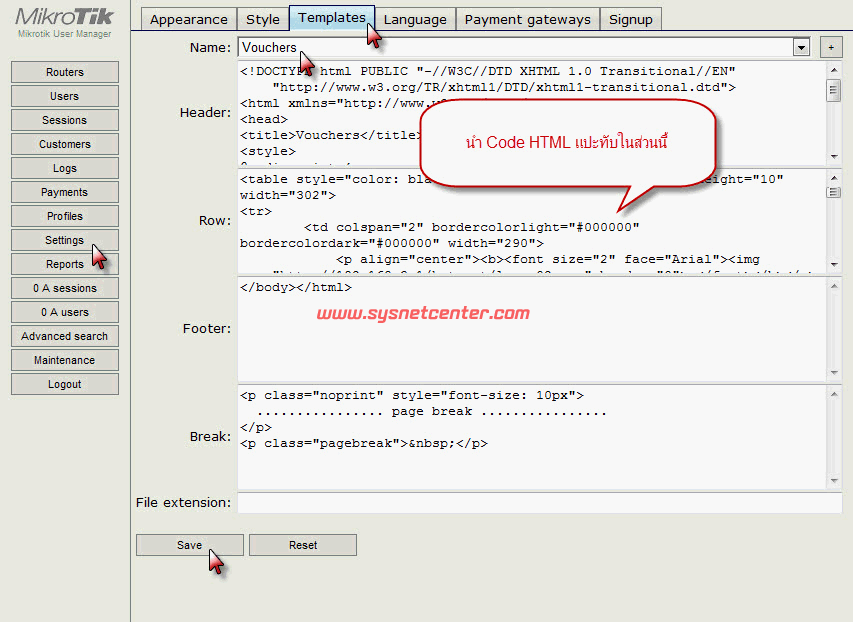View the Logs page

point(65,168)
